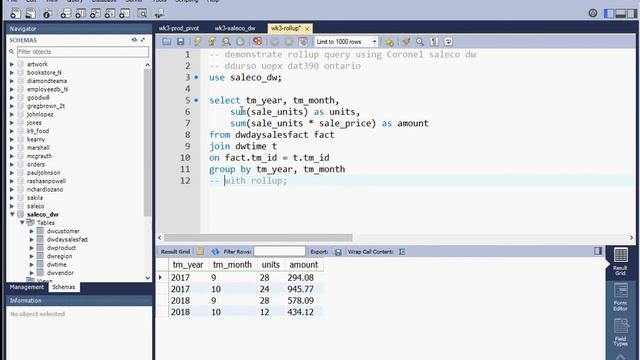Execute statement under the cursor
Image resolution: width=640 pixels, height=360 pixels.
pos(212,42)
